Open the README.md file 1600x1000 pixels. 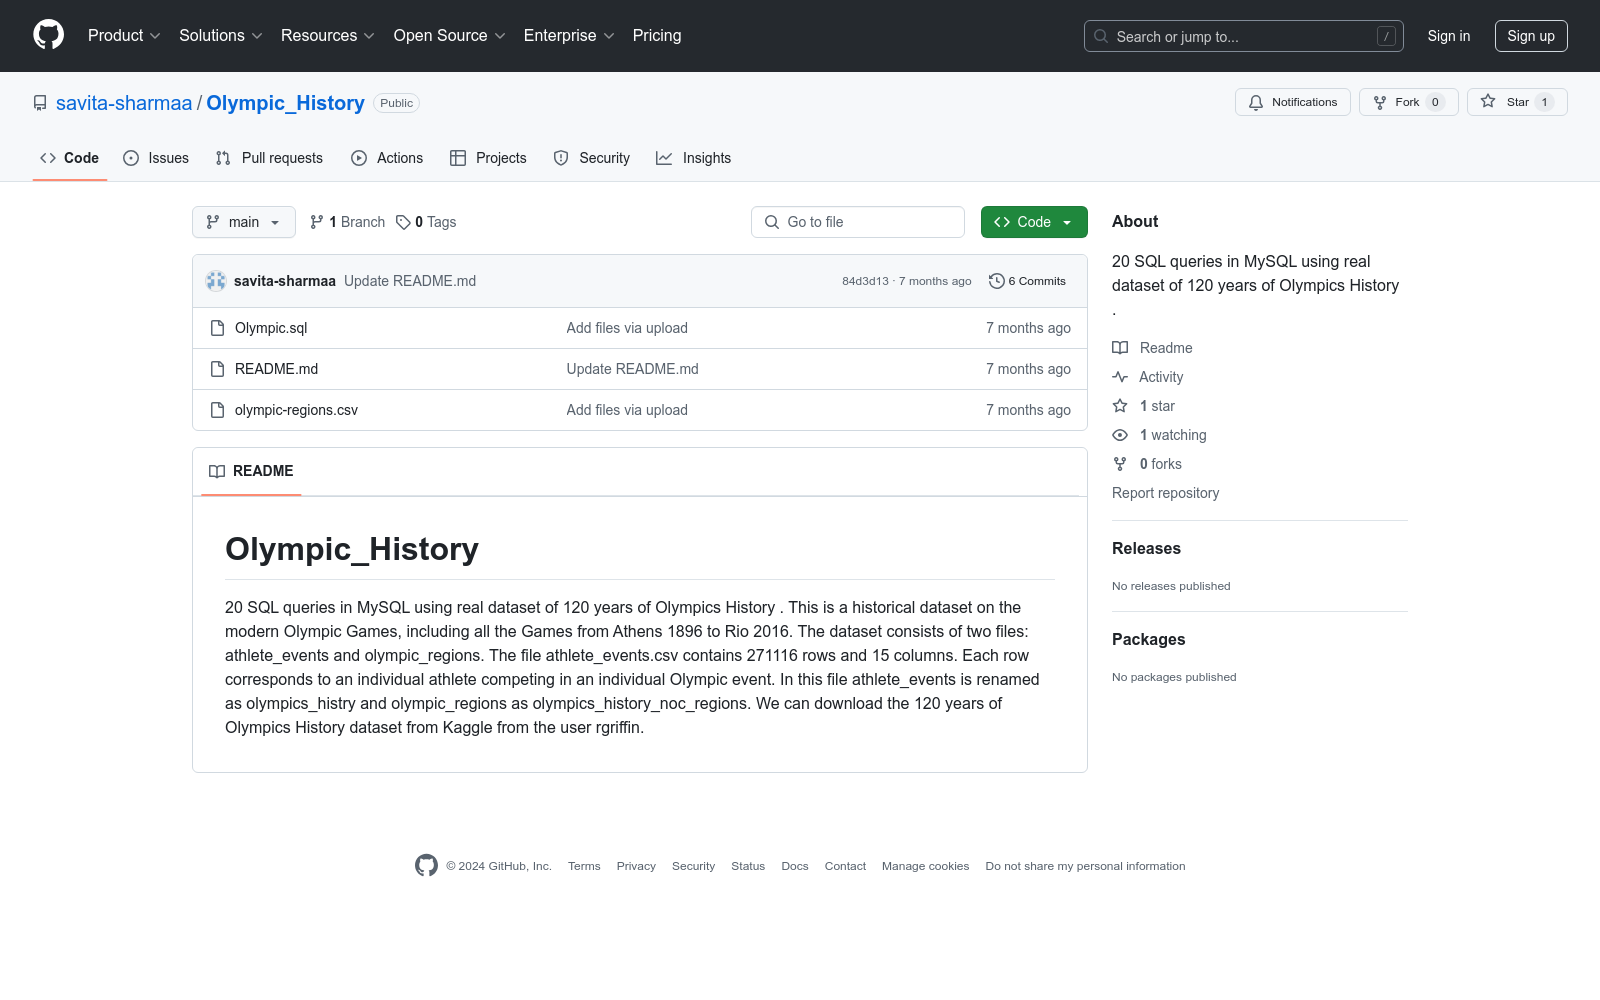[x=276, y=369]
